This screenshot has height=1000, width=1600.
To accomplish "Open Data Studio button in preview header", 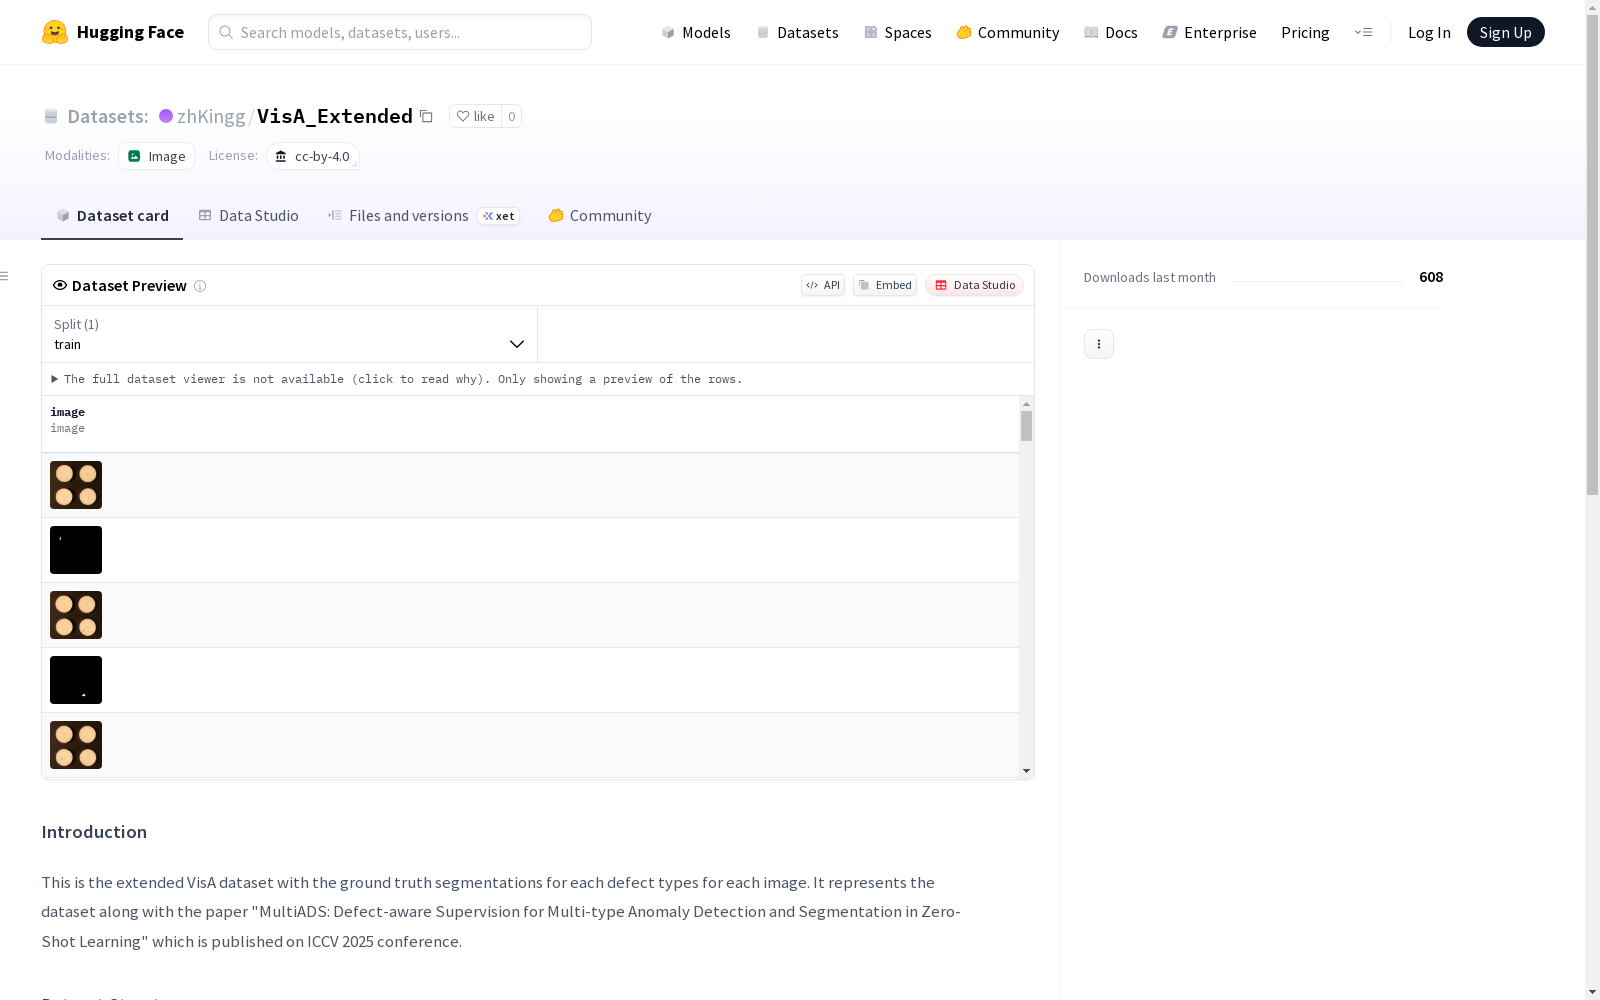I will click(x=974, y=285).
